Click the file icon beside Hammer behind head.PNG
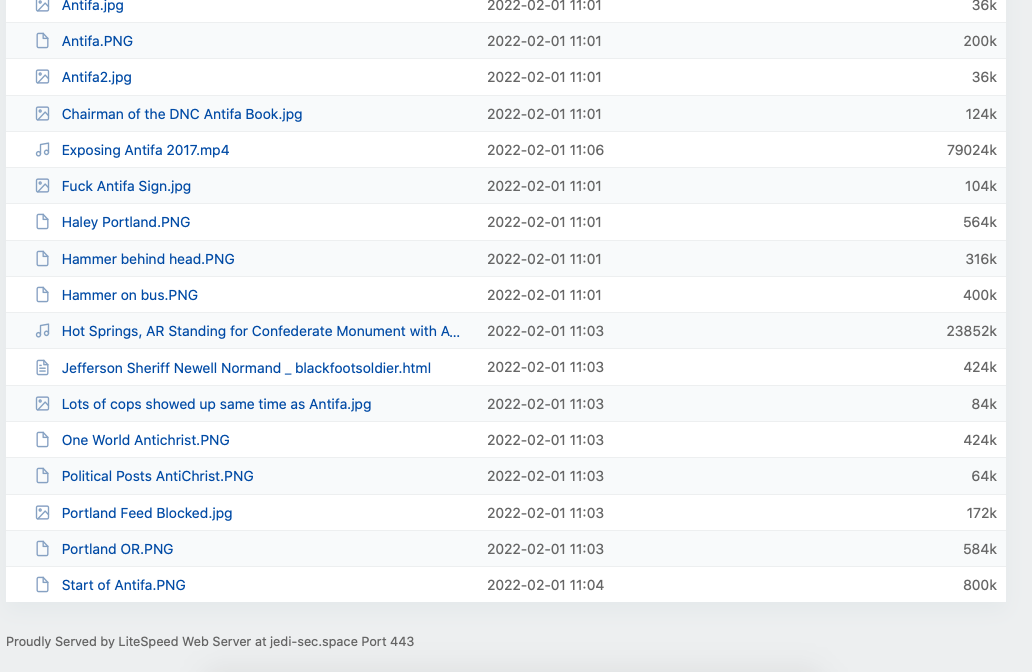Viewport: 1032px width, 672px height. pyautogui.click(x=42, y=259)
